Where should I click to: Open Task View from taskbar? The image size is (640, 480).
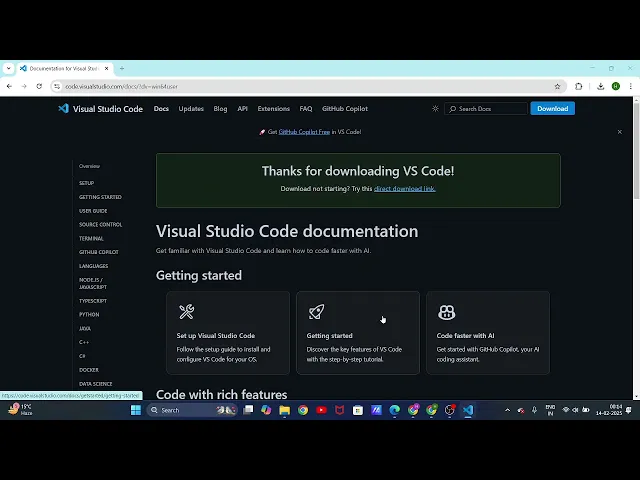248,410
